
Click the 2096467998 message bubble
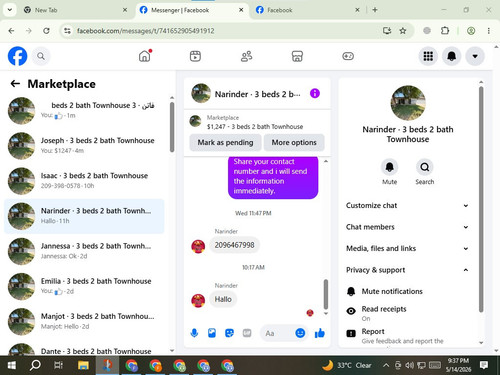234,245
